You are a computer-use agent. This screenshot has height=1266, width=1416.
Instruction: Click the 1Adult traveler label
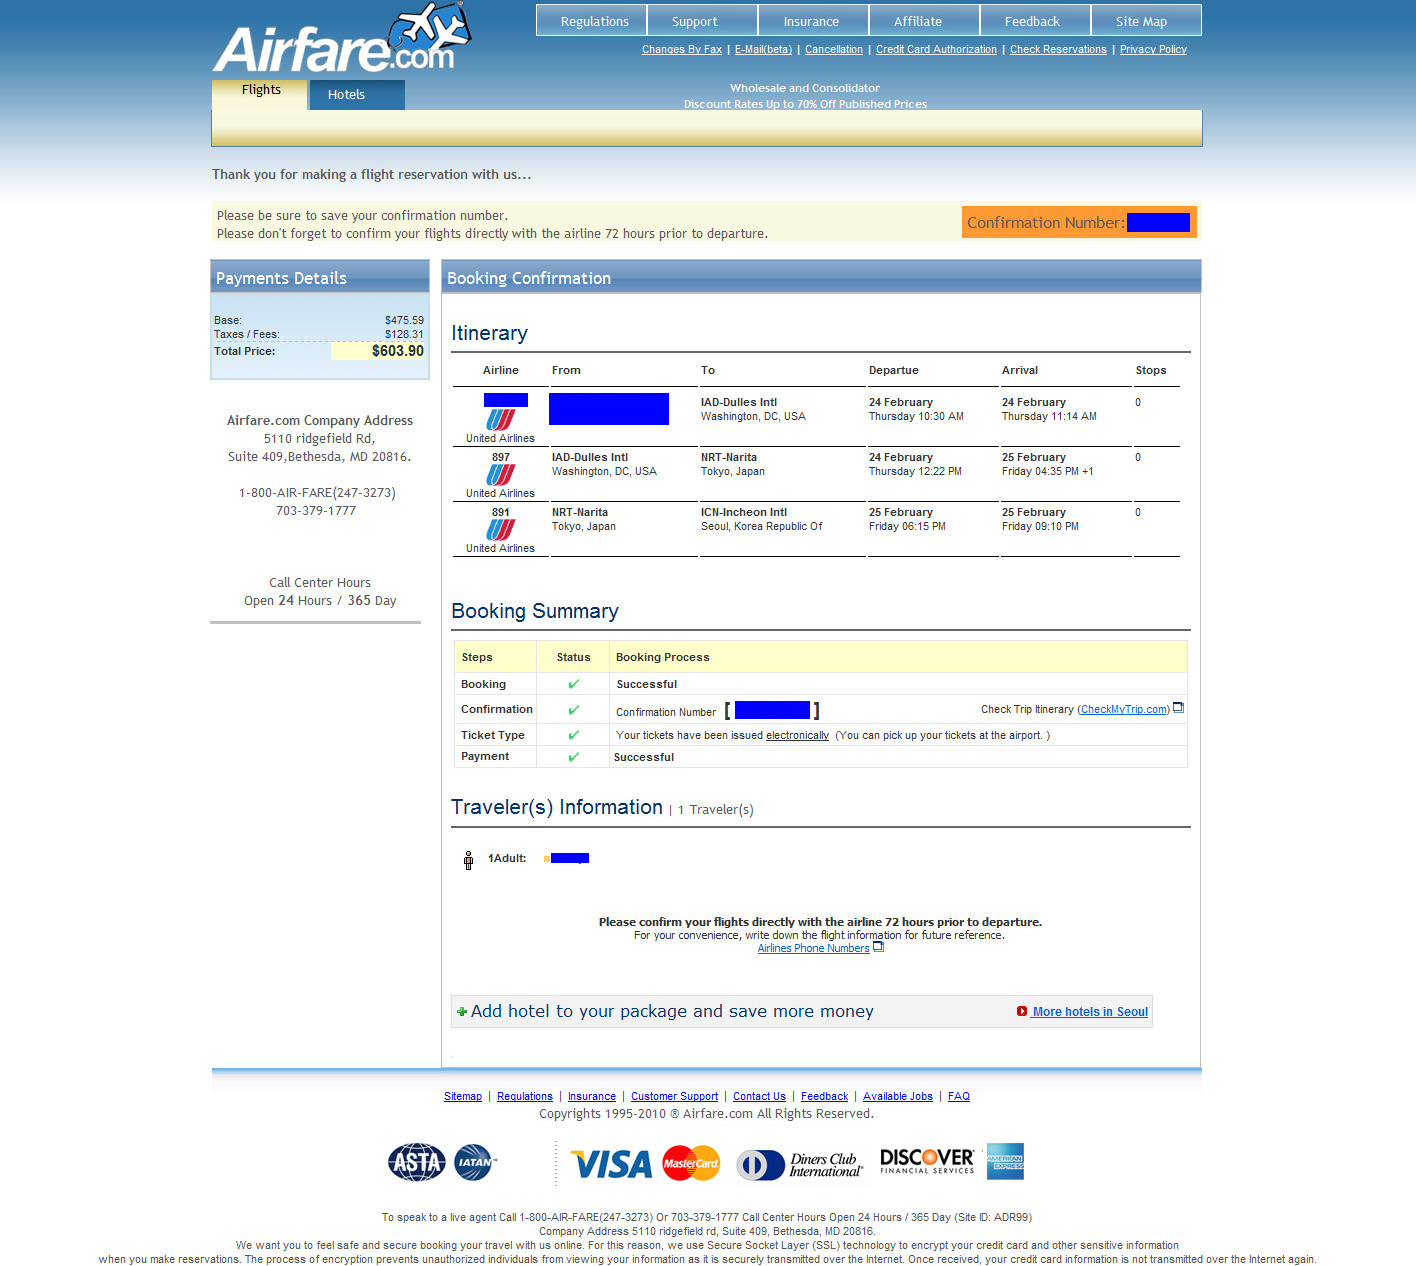click(x=507, y=858)
